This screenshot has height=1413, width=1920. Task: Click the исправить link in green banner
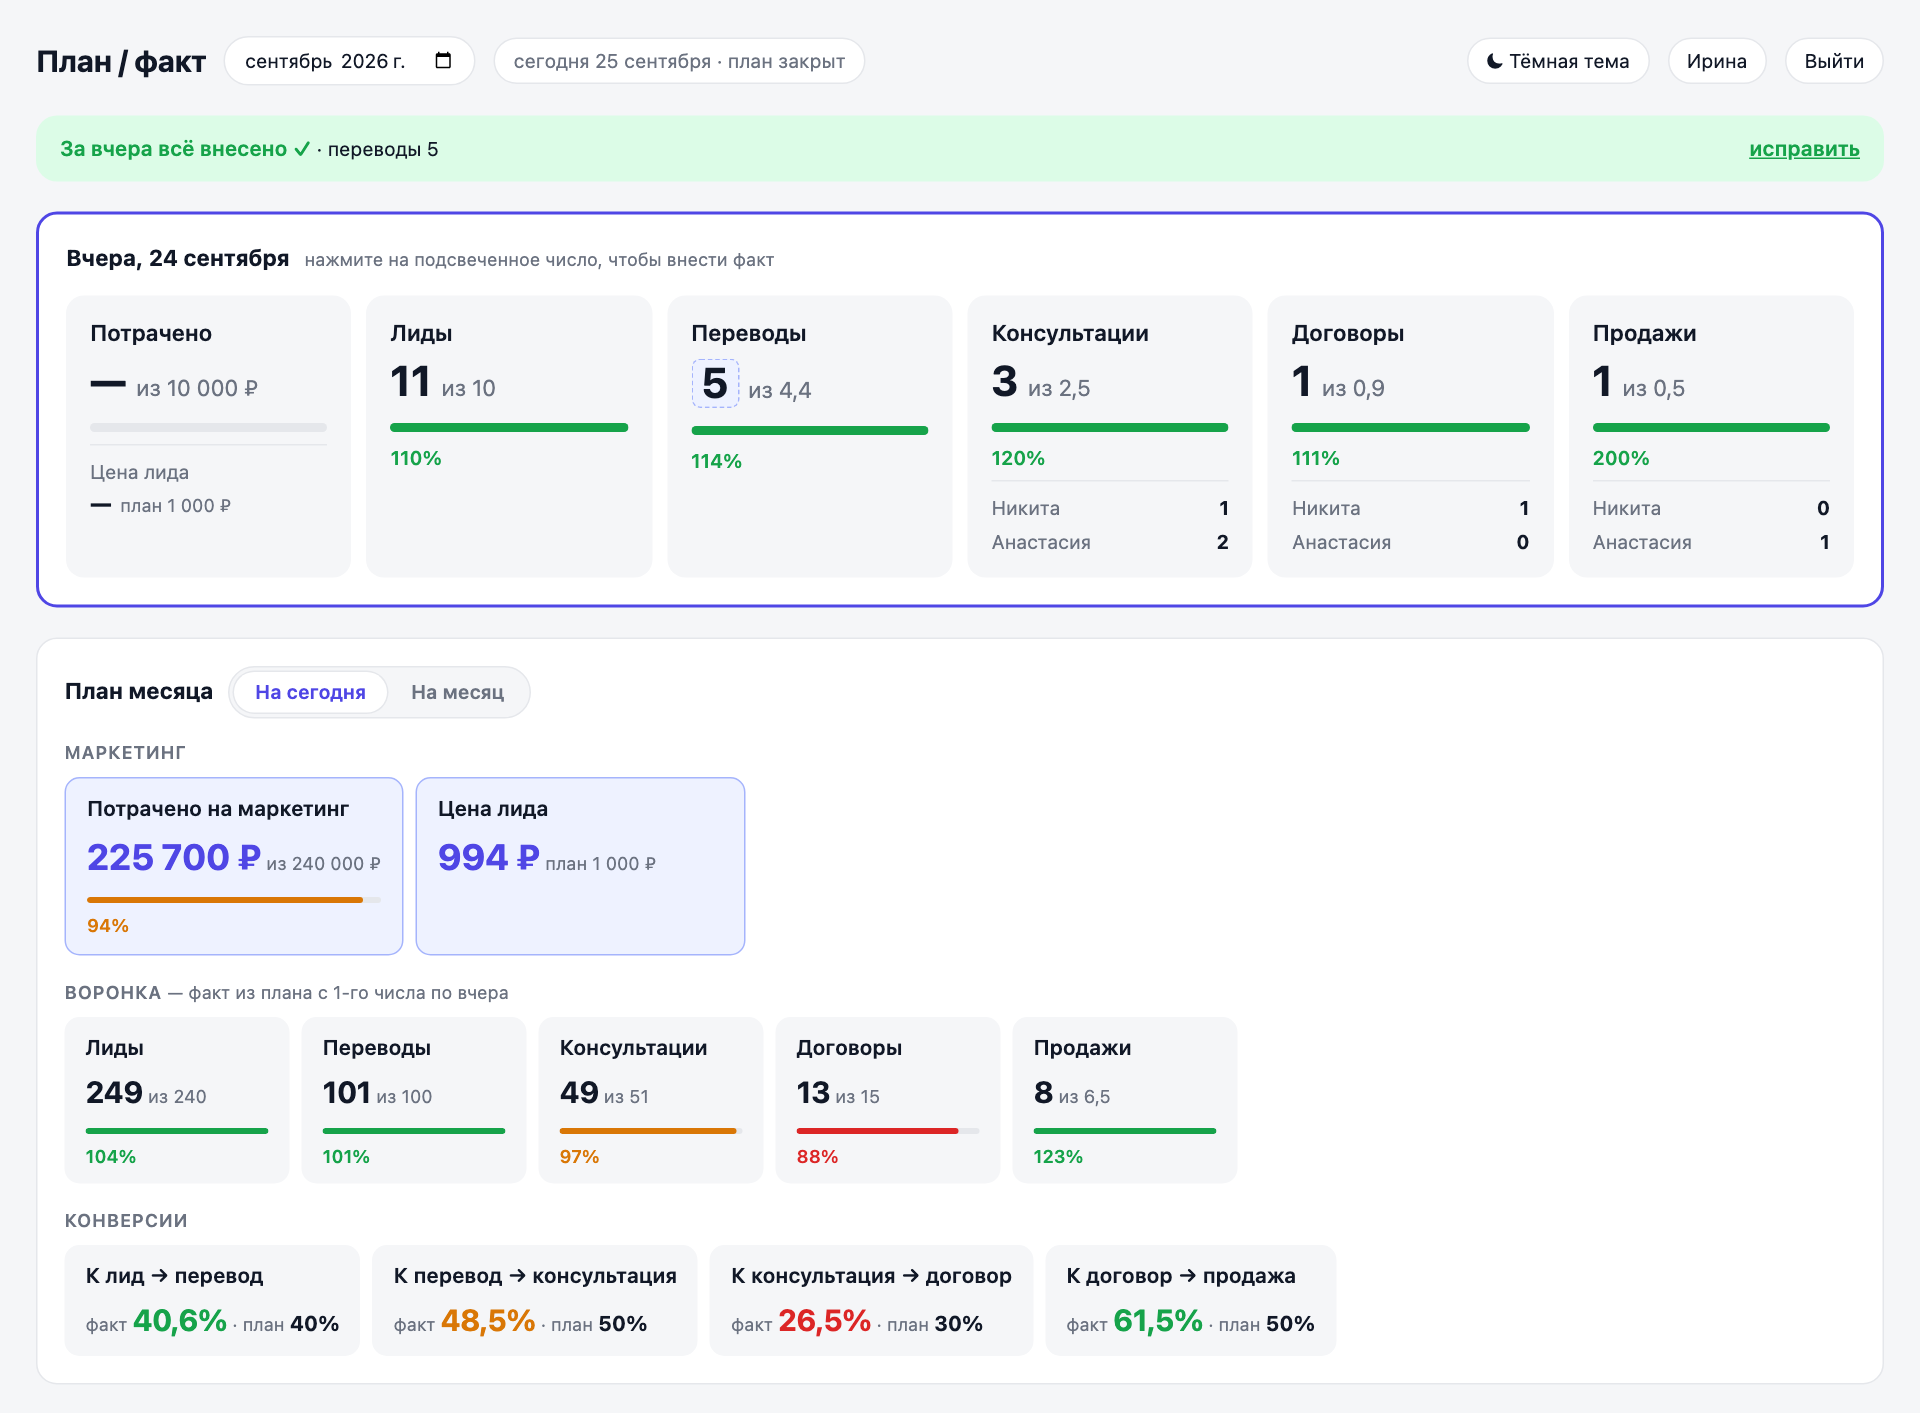(x=1803, y=149)
